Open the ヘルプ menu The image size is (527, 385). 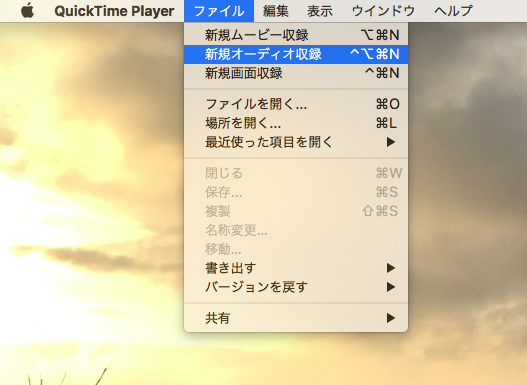[453, 11]
